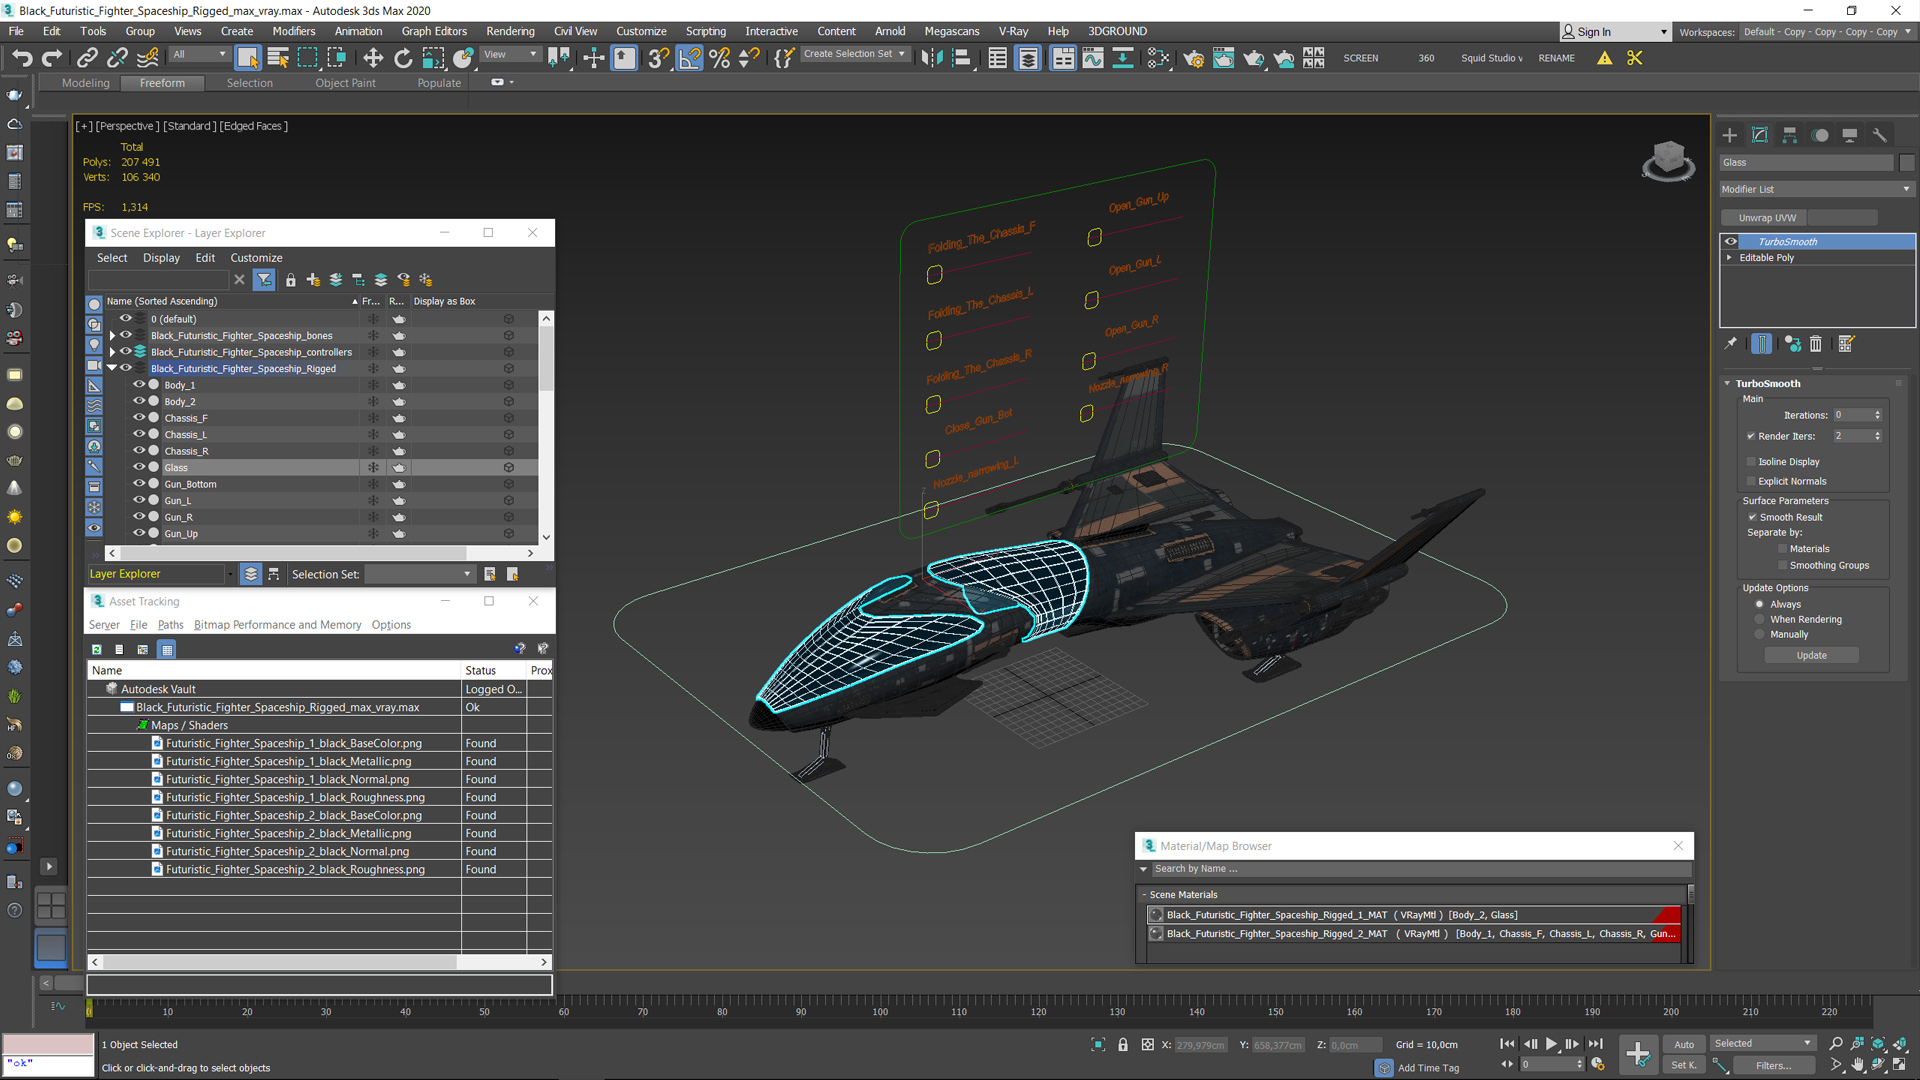
Task: Select the When Rendering update option
Action: tap(1759, 619)
